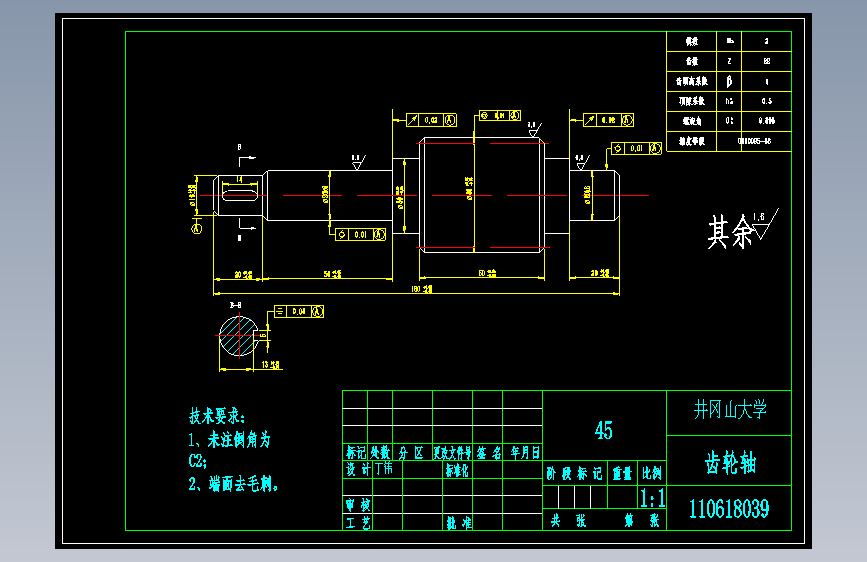Click the 180 overall length dimension
The width and height of the screenshot is (867, 562).
coord(421,289)
